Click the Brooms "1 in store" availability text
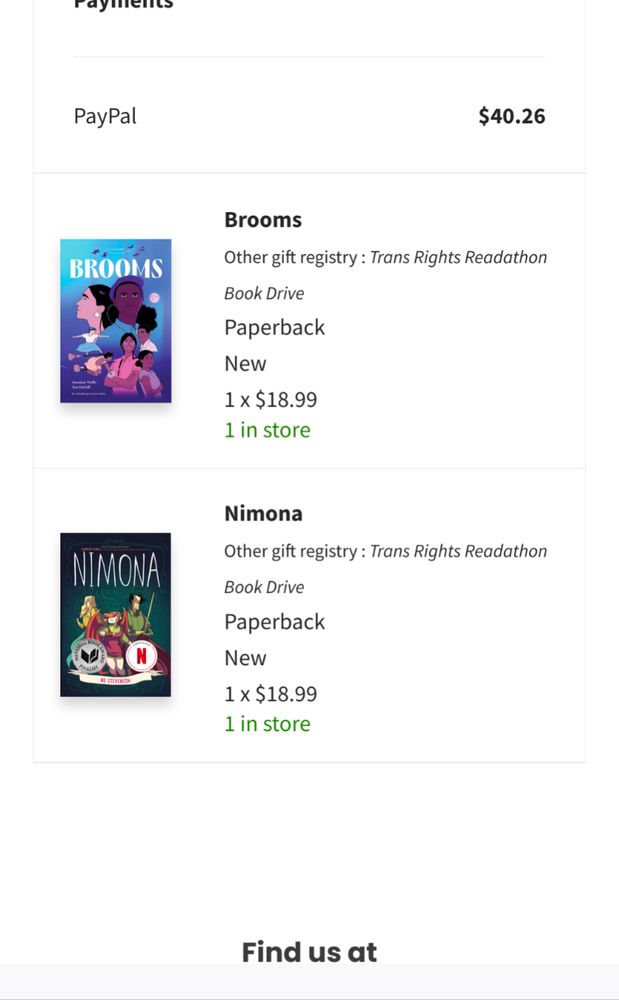The width and height of the screenshot is (619, 1000). click(x=267, y=430)
